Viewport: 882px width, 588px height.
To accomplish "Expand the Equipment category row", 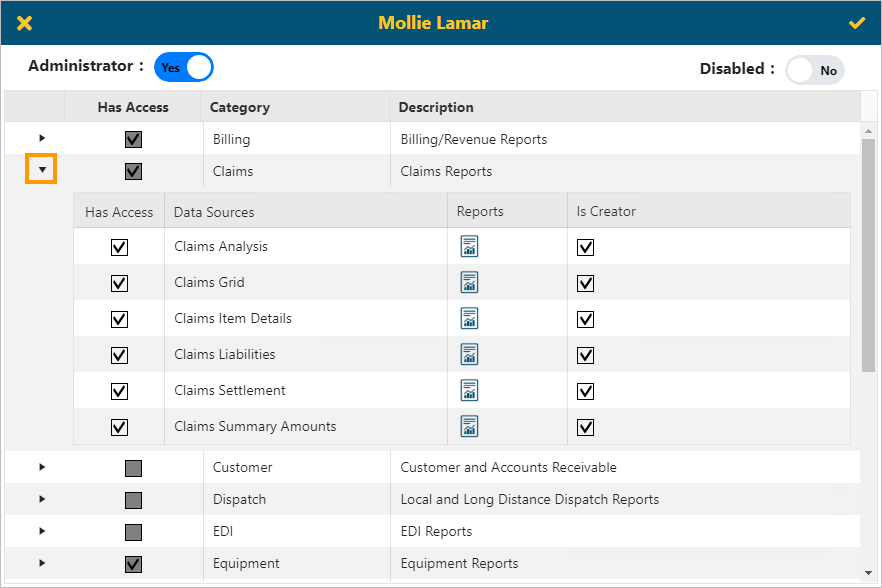I will 40,563.
